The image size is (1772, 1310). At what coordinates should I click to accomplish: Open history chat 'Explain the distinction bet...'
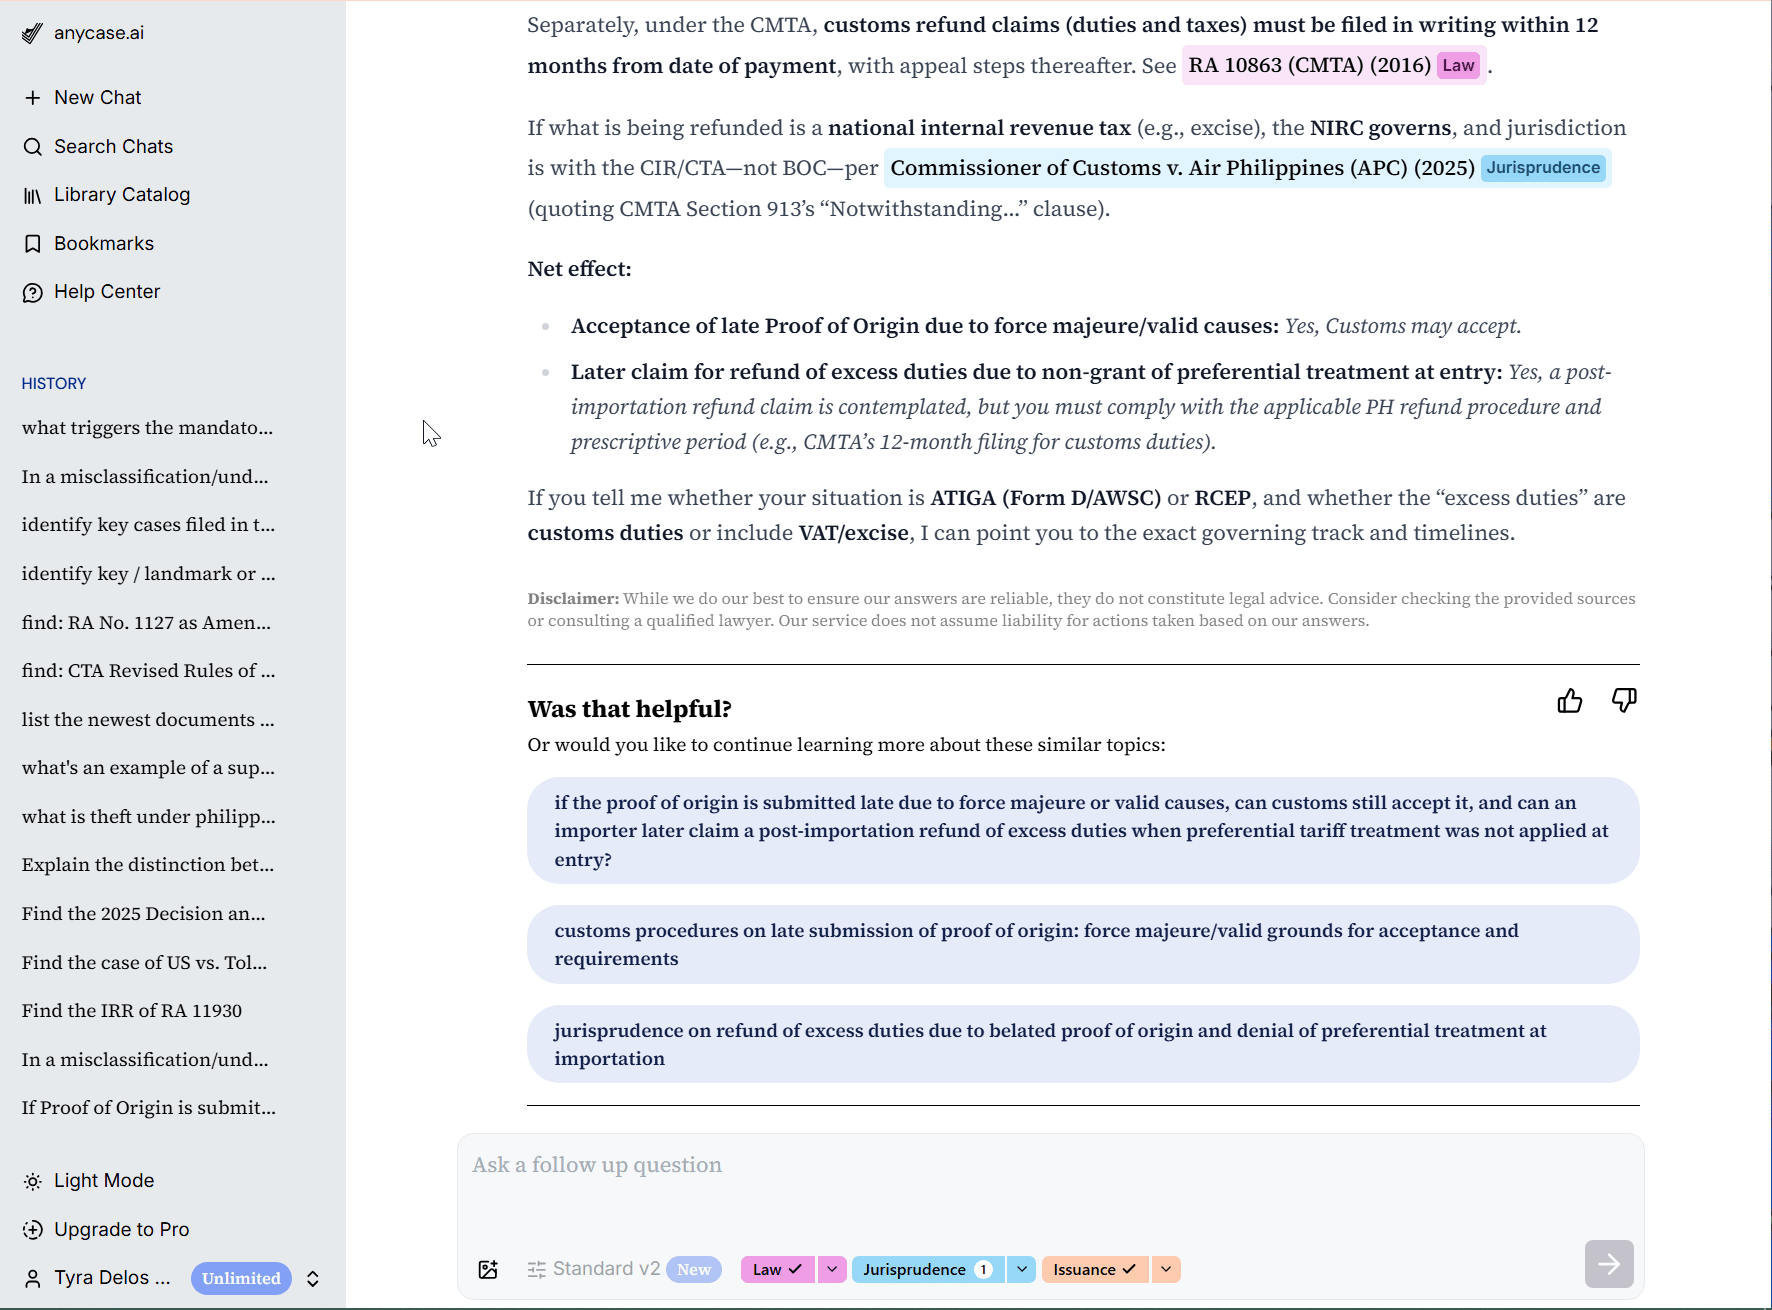tap(148, 865)
